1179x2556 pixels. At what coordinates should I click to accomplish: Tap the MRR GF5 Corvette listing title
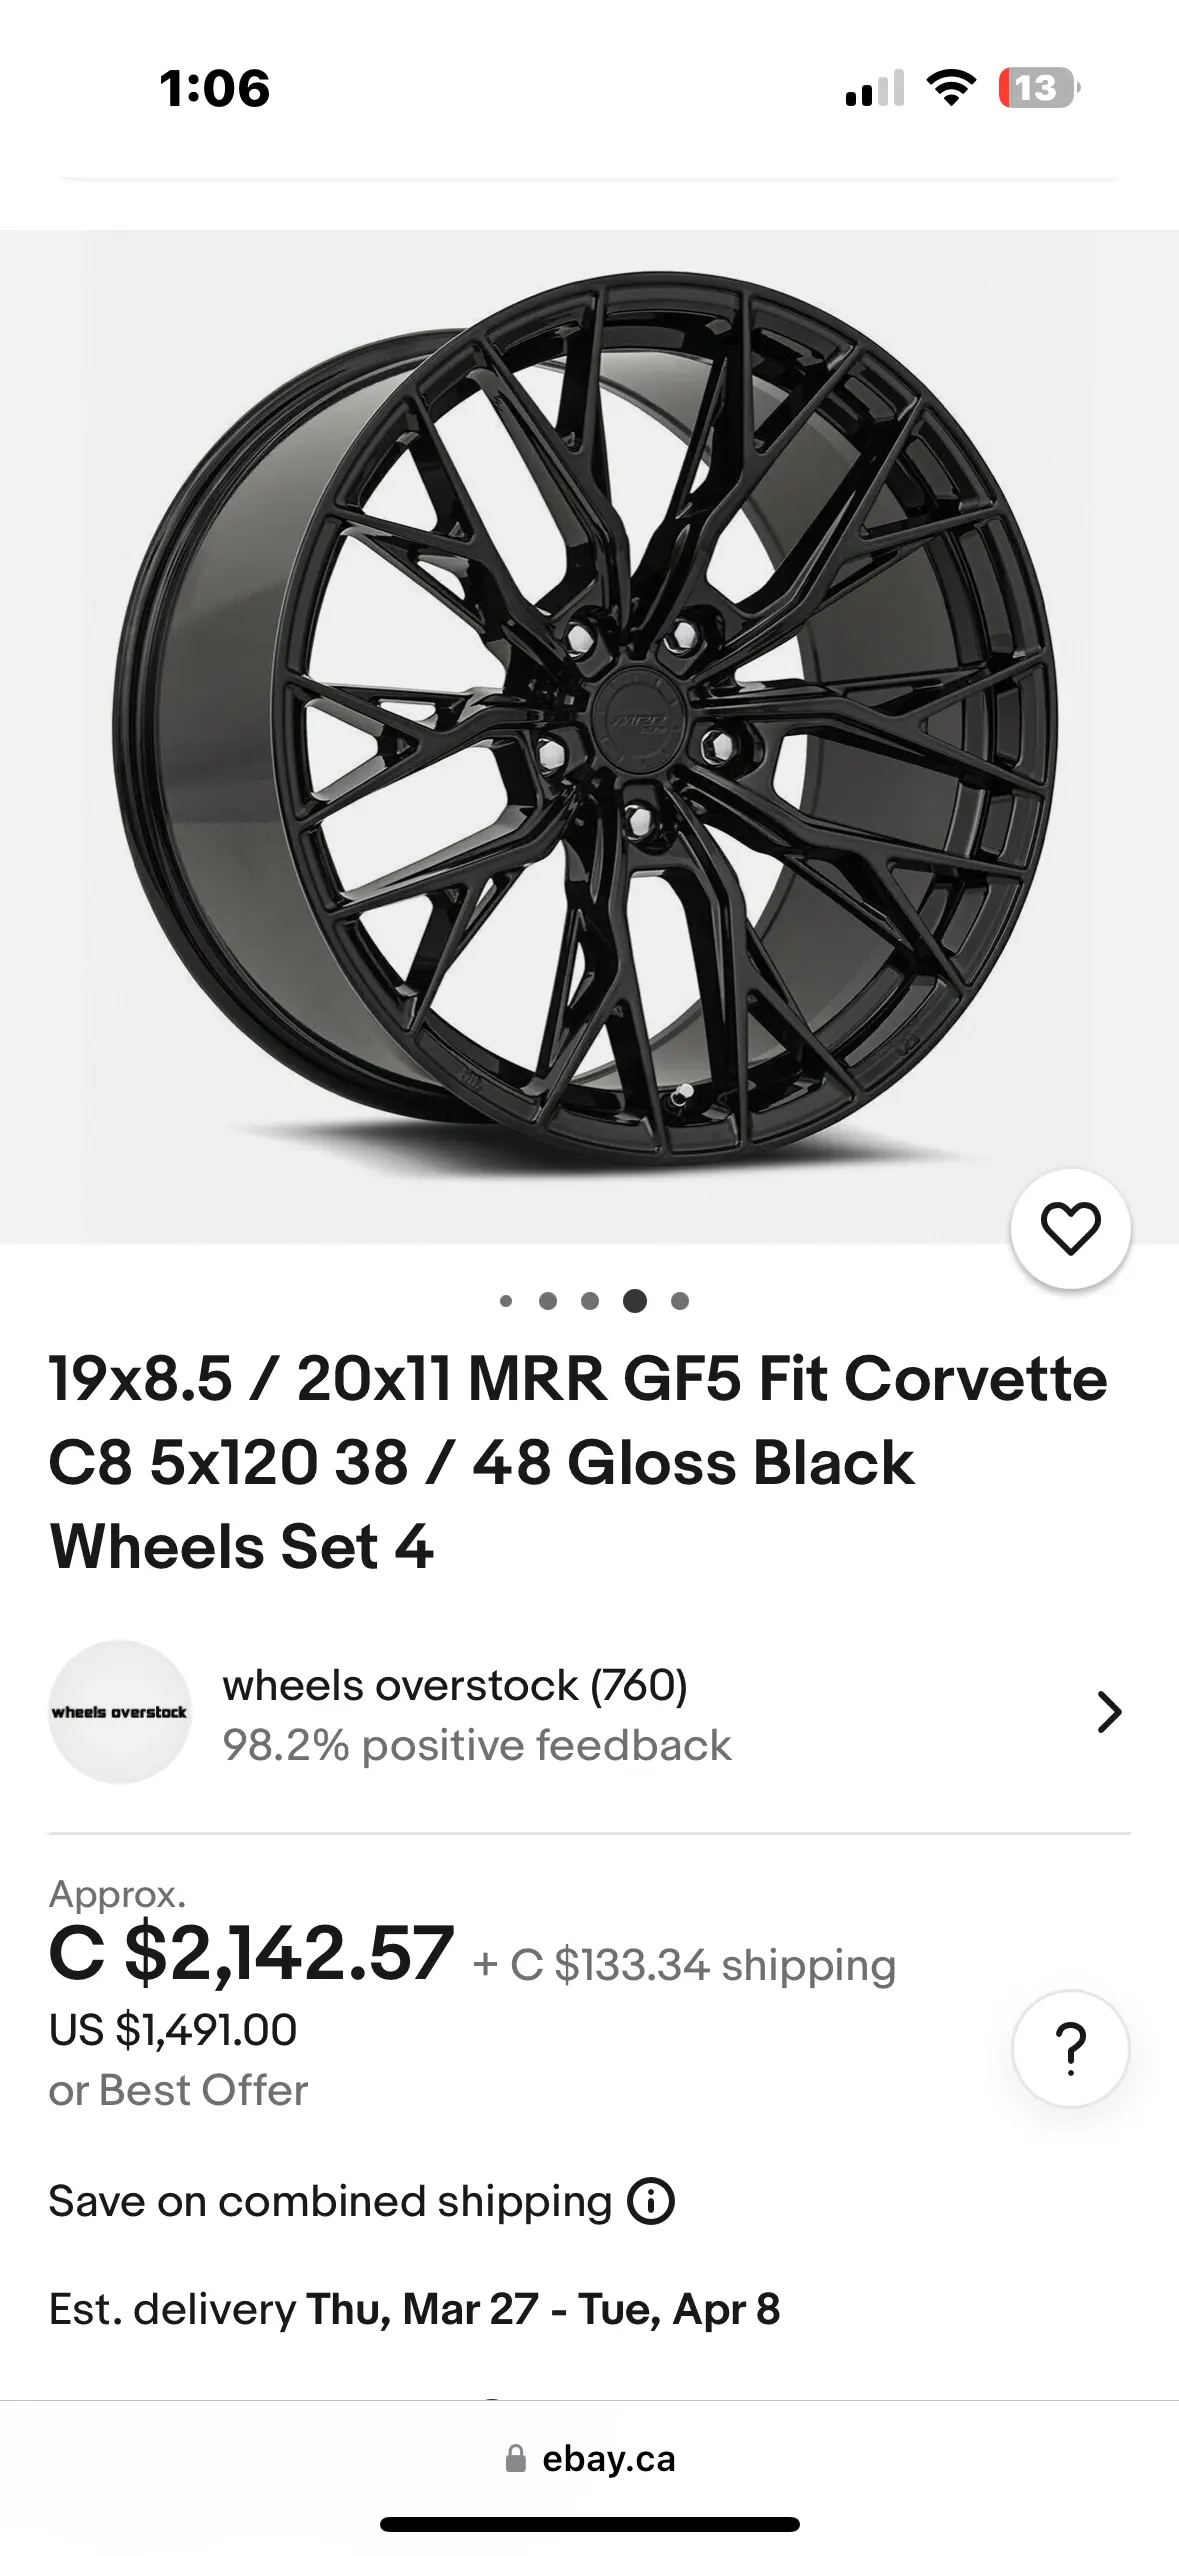pos(578,1462)
